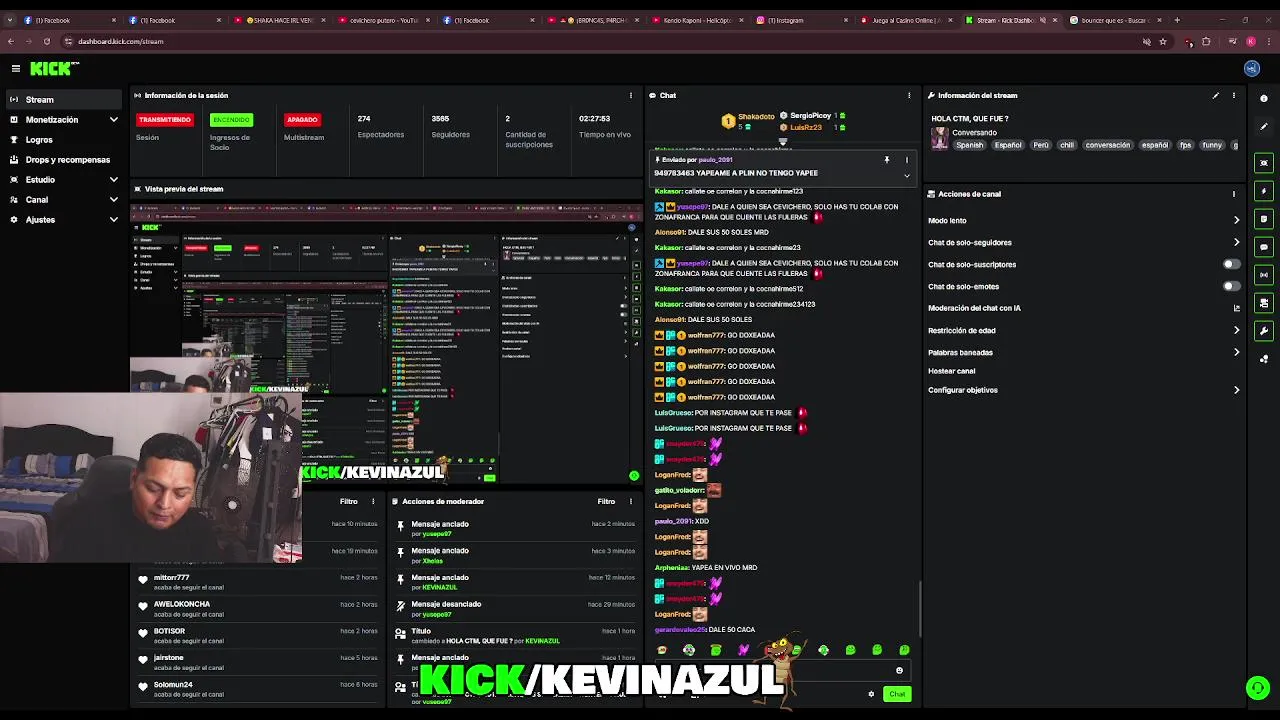Toggle the broadcast signal widget icon in right rail
This screenshot has width=1280, height=720.
pos(1264,275)
